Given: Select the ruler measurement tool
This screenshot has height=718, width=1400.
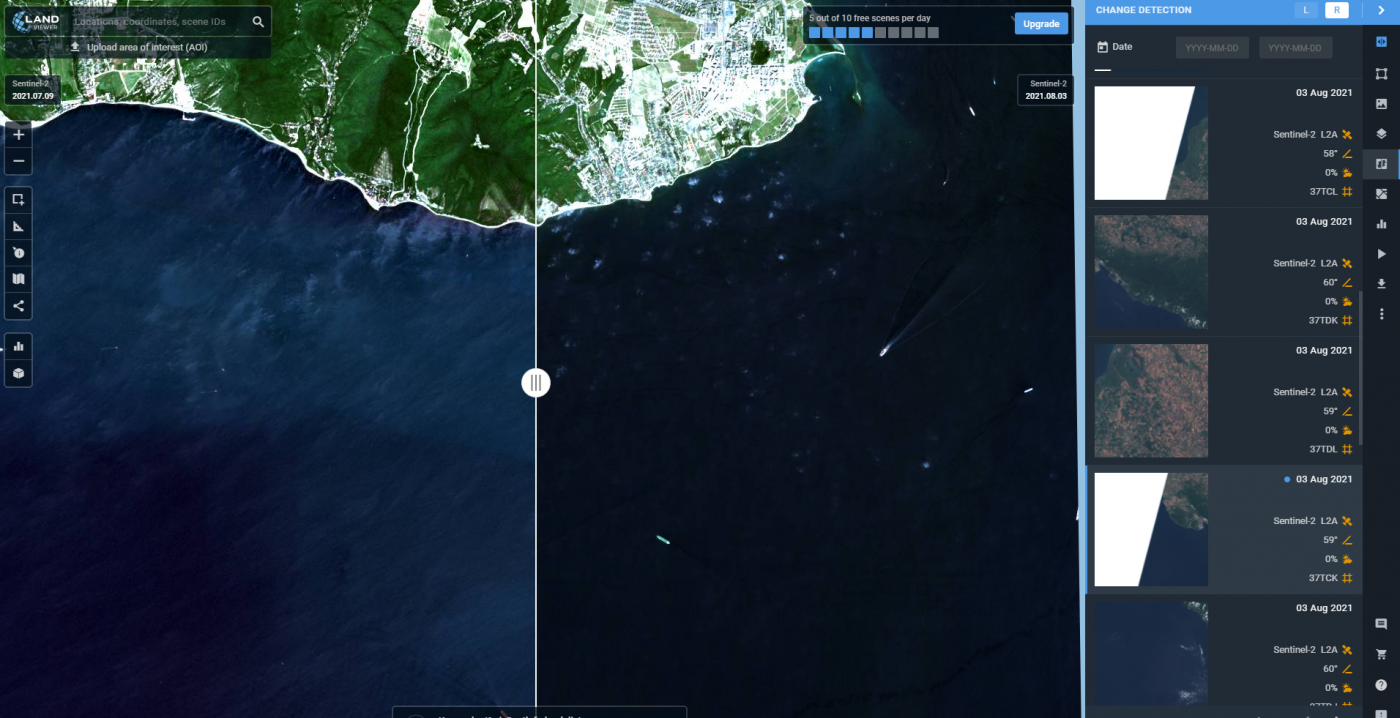Looking at the screenshot, I should click(18, 226).
